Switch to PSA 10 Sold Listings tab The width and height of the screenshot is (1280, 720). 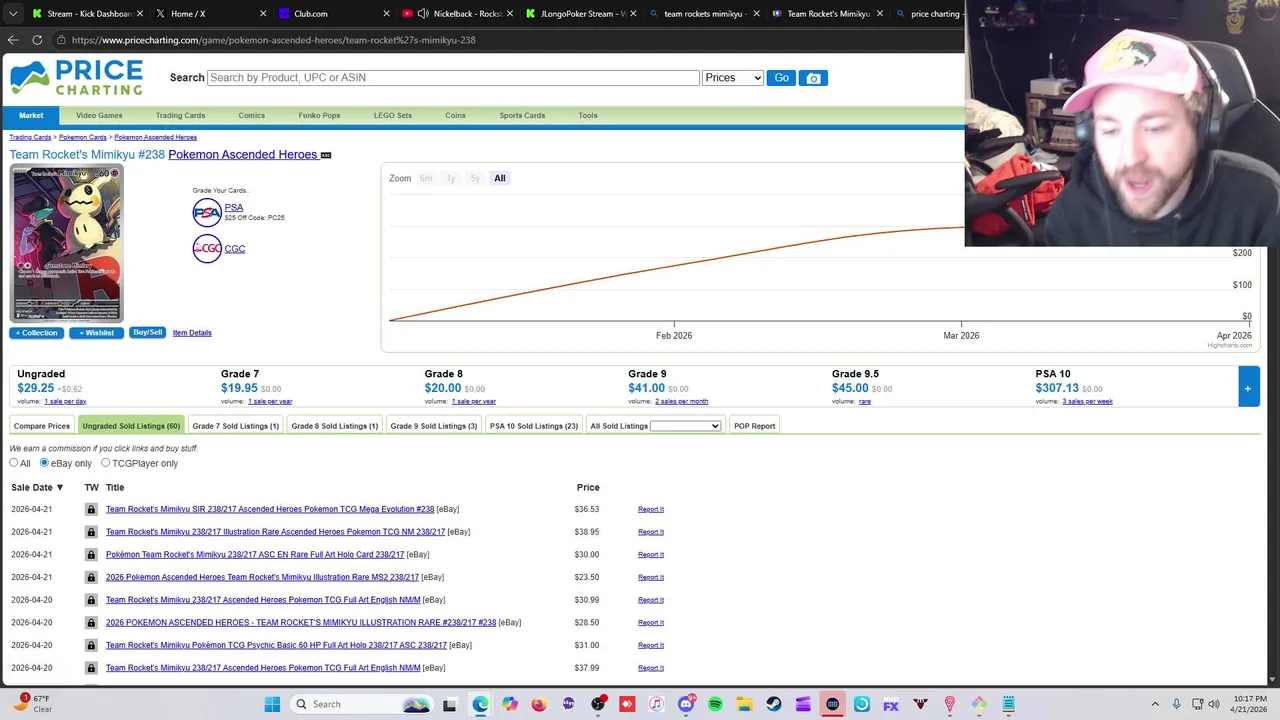(x=533, y=426)
